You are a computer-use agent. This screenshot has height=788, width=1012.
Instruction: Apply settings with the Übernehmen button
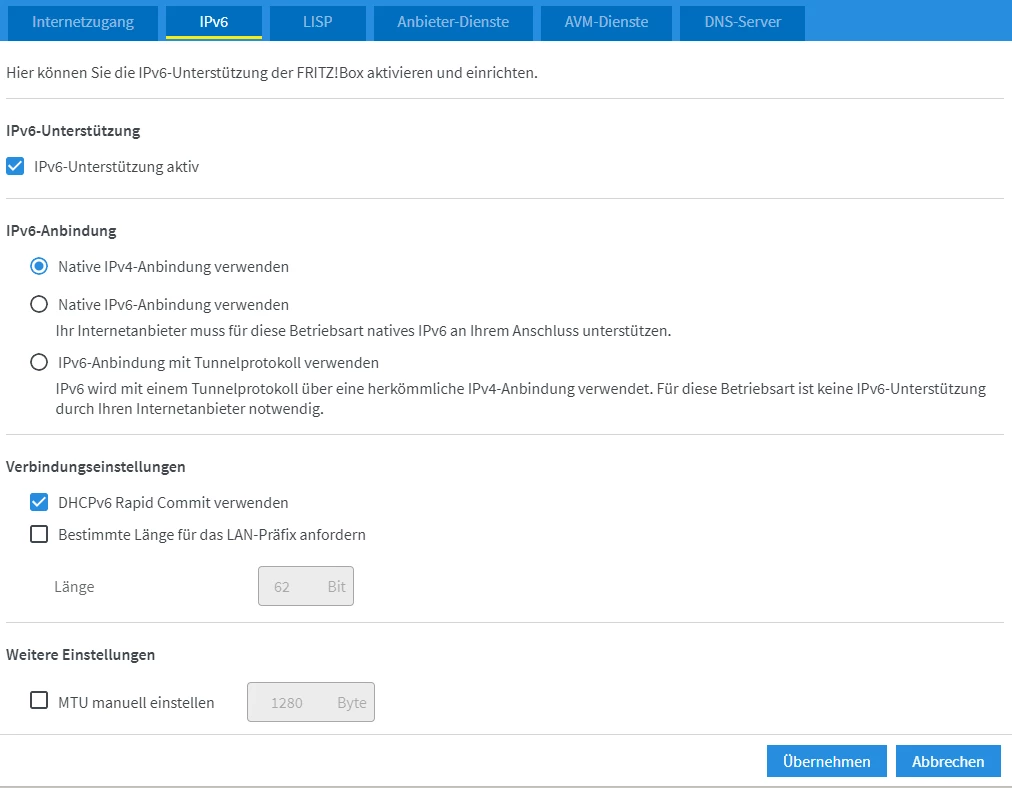click(x=826, y=762)
